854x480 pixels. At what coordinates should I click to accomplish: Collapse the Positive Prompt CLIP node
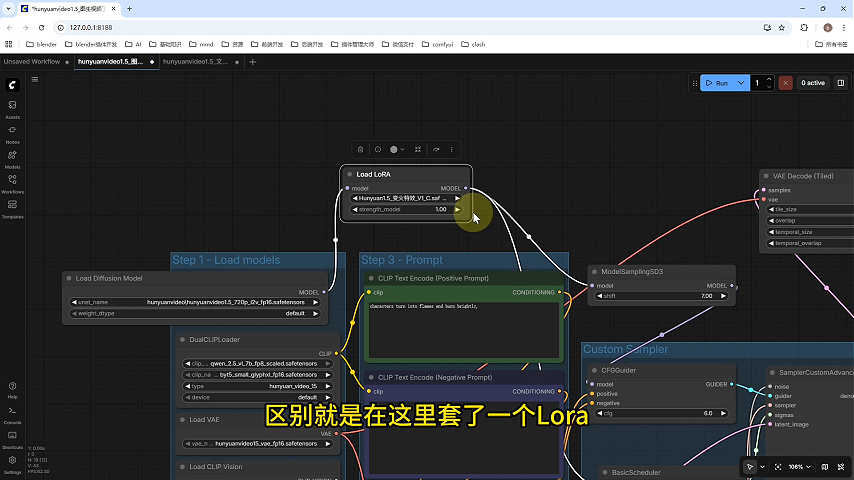(x=371, y=278)
